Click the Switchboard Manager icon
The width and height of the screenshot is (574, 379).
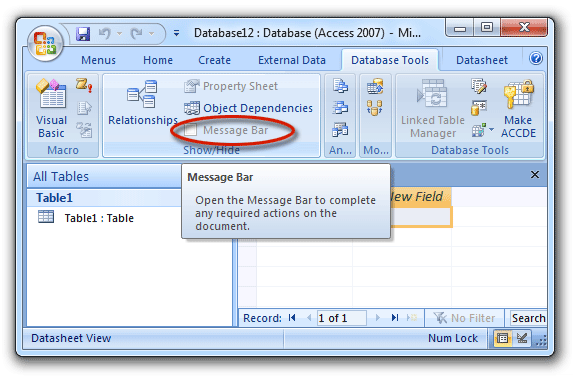click(479, 86)
